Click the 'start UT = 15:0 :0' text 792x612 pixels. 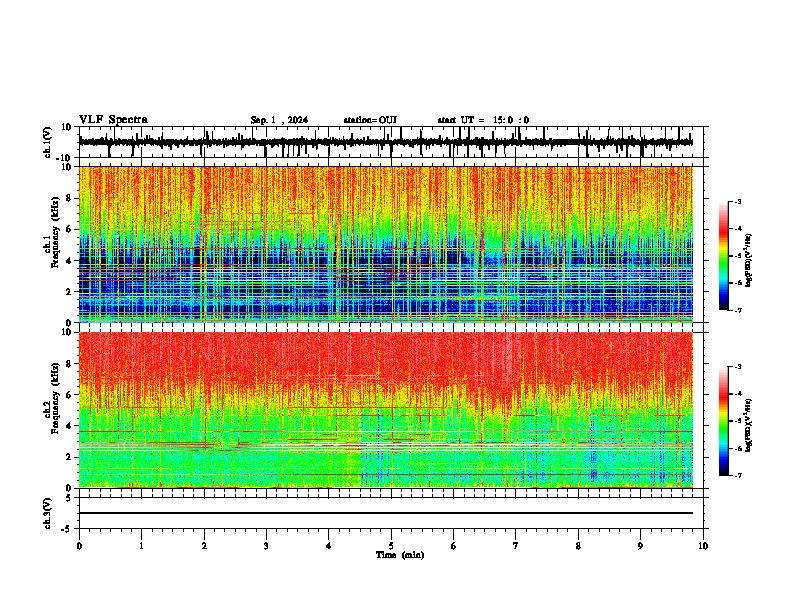tap(483, 120)
